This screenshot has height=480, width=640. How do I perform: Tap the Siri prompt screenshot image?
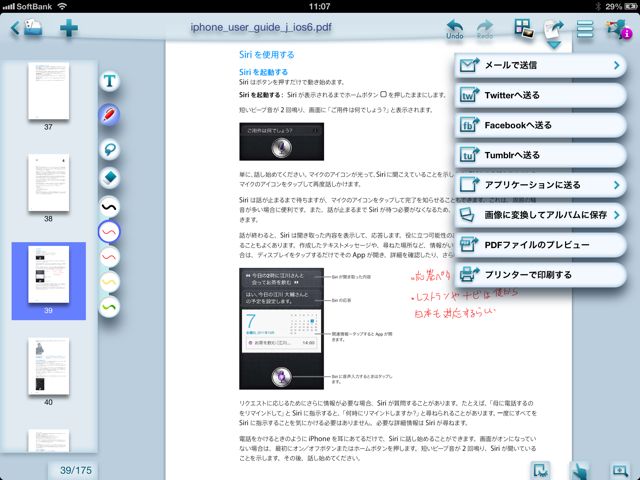[x=282, y=142]
